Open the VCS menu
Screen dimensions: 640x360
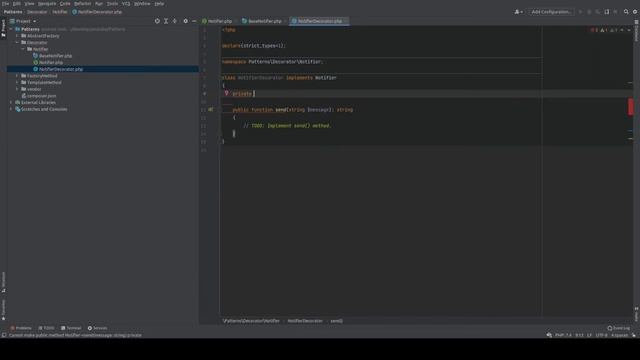point(126,4)
